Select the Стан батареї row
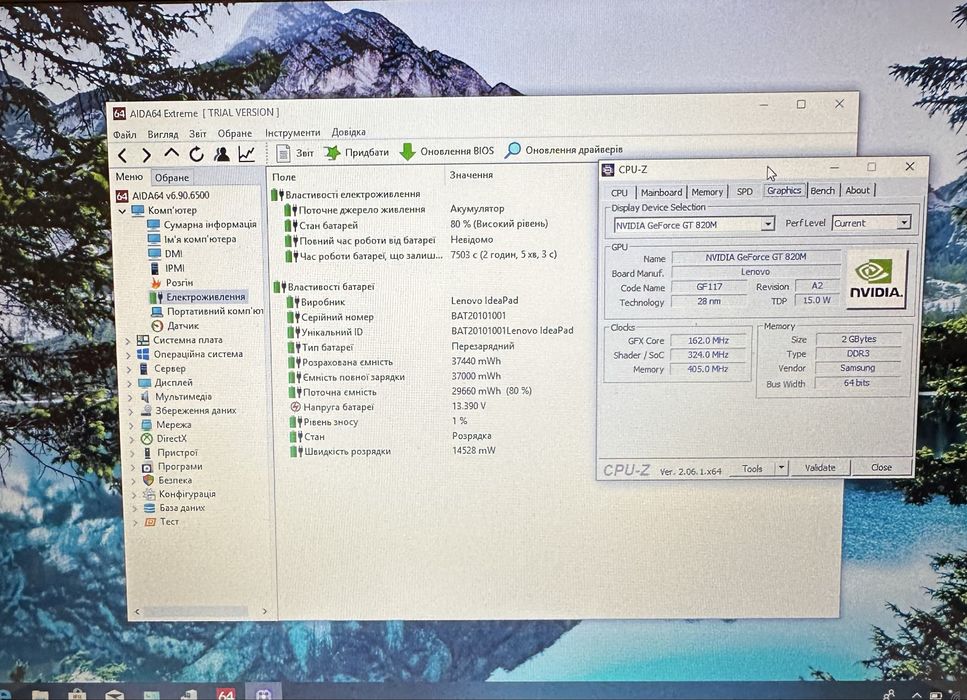 coord(416,224)
